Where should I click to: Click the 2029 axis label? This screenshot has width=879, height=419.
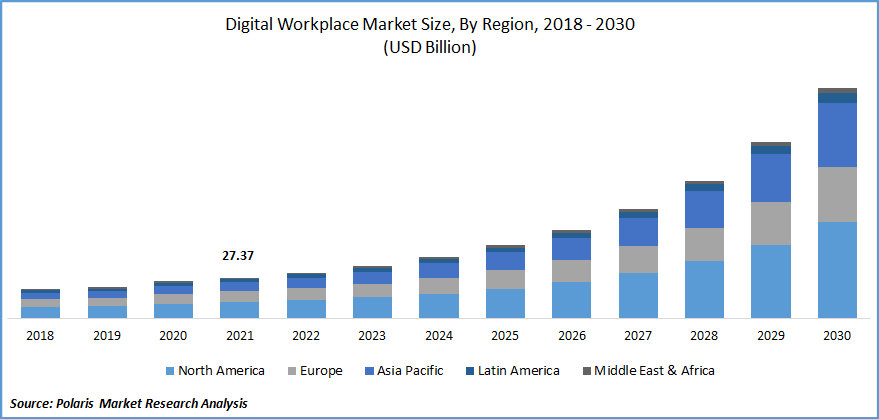(x=771, y=336)
